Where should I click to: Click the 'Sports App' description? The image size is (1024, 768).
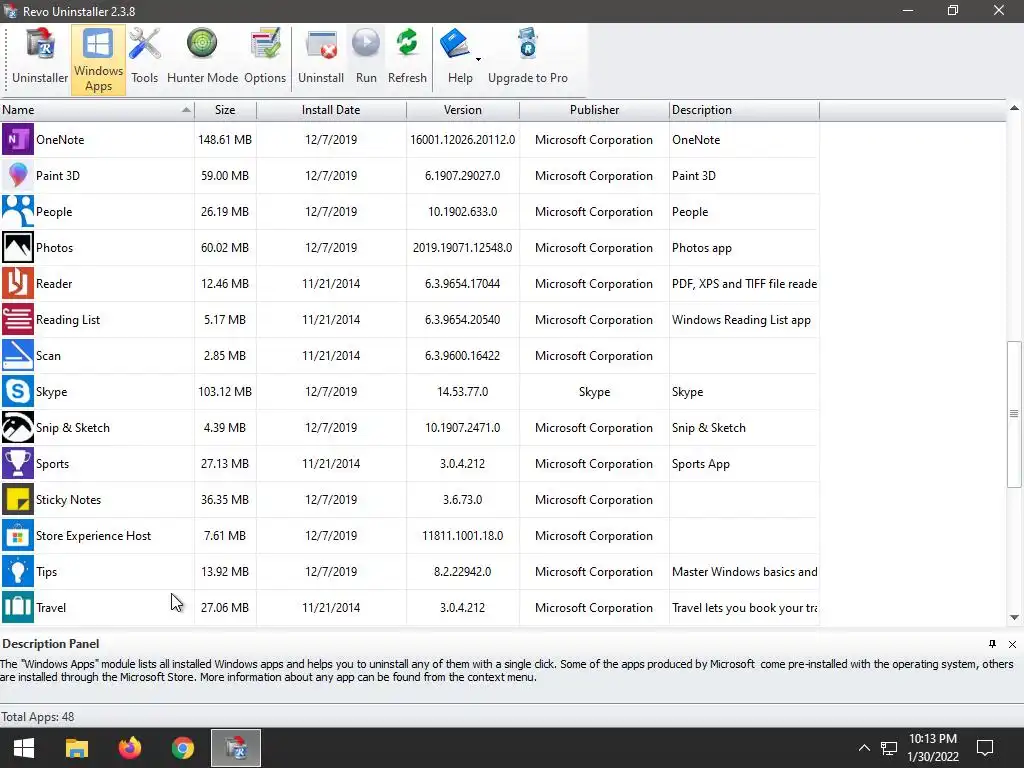point(701,464)
